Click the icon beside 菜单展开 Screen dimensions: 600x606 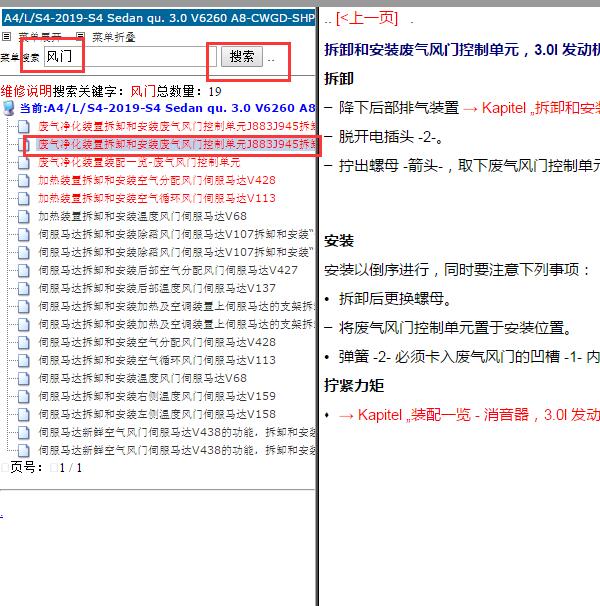click(x=7, y=37)
